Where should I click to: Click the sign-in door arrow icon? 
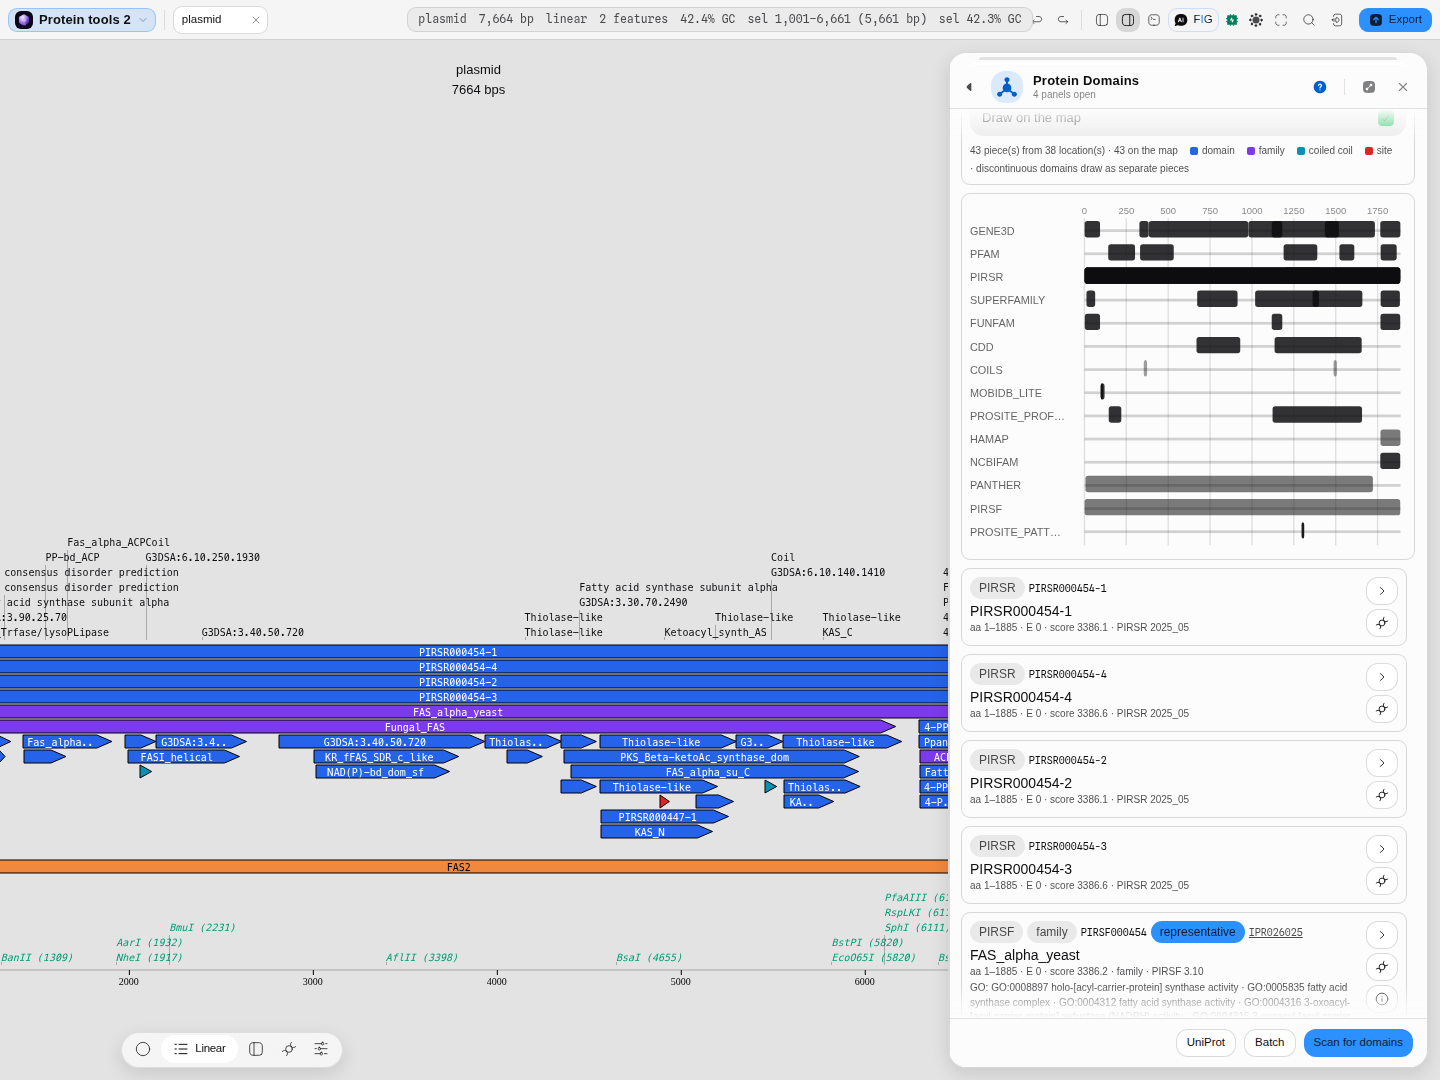pos(1337,20)
